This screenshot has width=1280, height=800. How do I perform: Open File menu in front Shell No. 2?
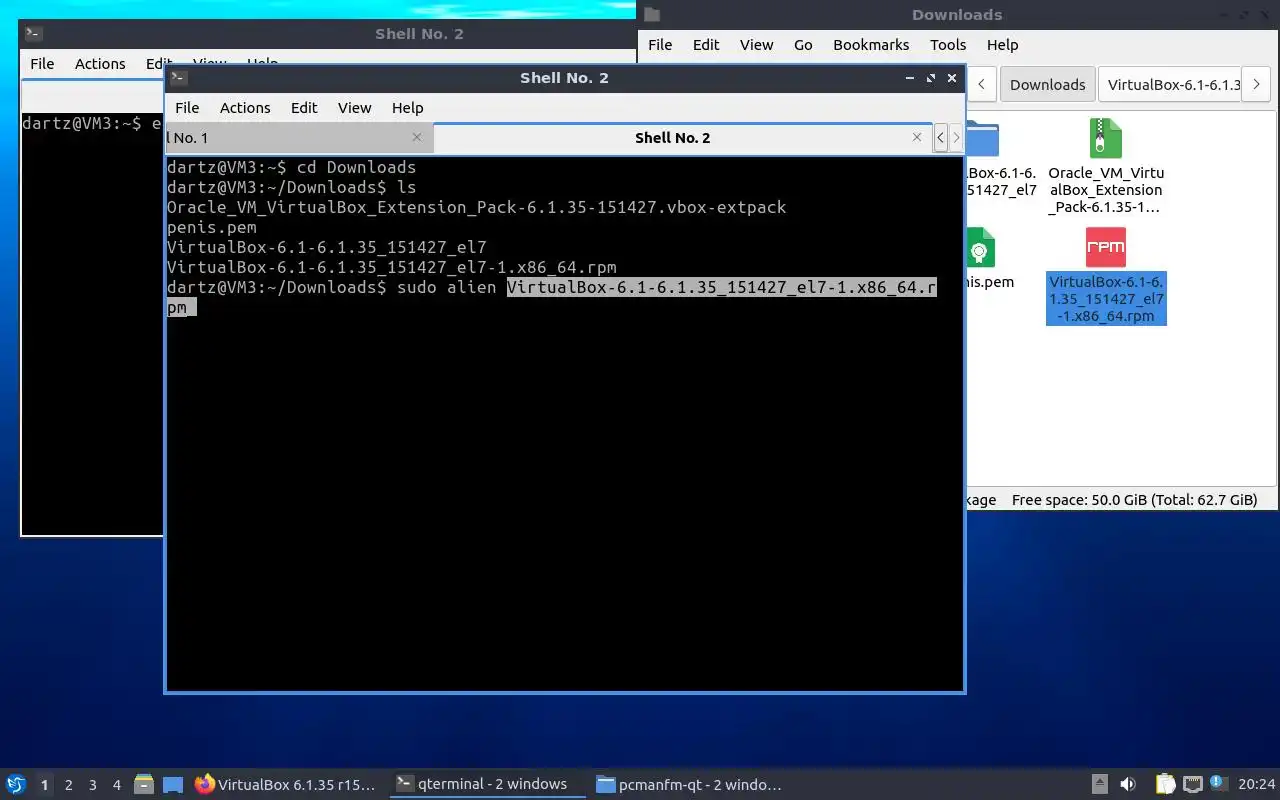tap(187, 107)
